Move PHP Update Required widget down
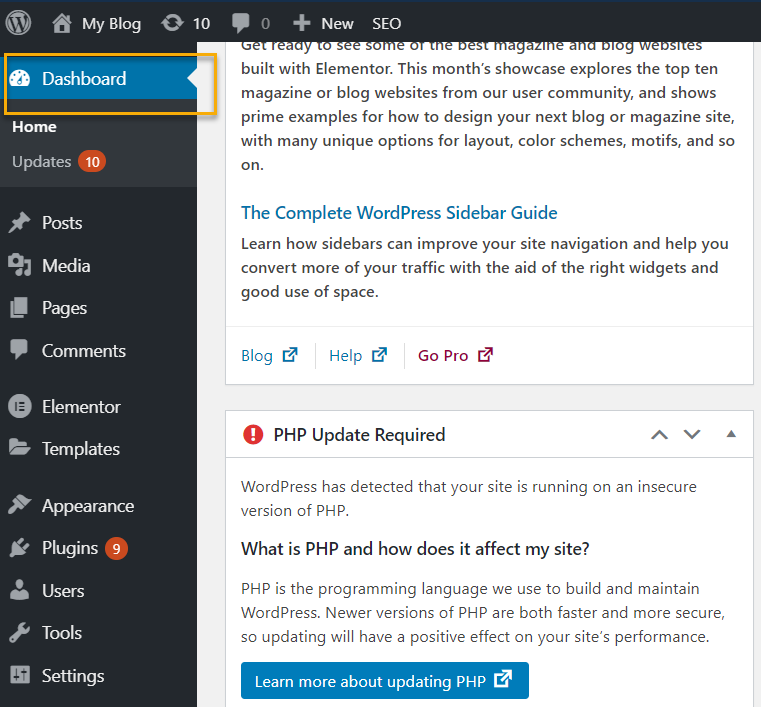The width and height of the screenshot is (761, 707). (x=692, y=434)
